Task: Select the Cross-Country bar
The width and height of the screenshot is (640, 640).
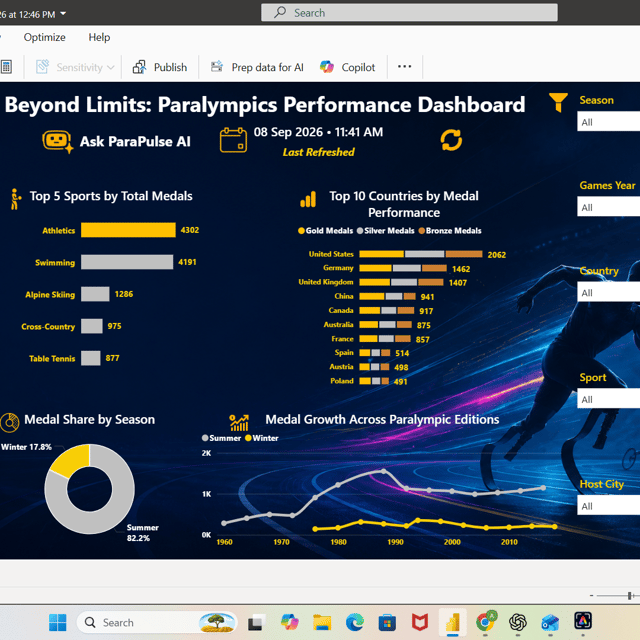Action: tap(92, 326)
